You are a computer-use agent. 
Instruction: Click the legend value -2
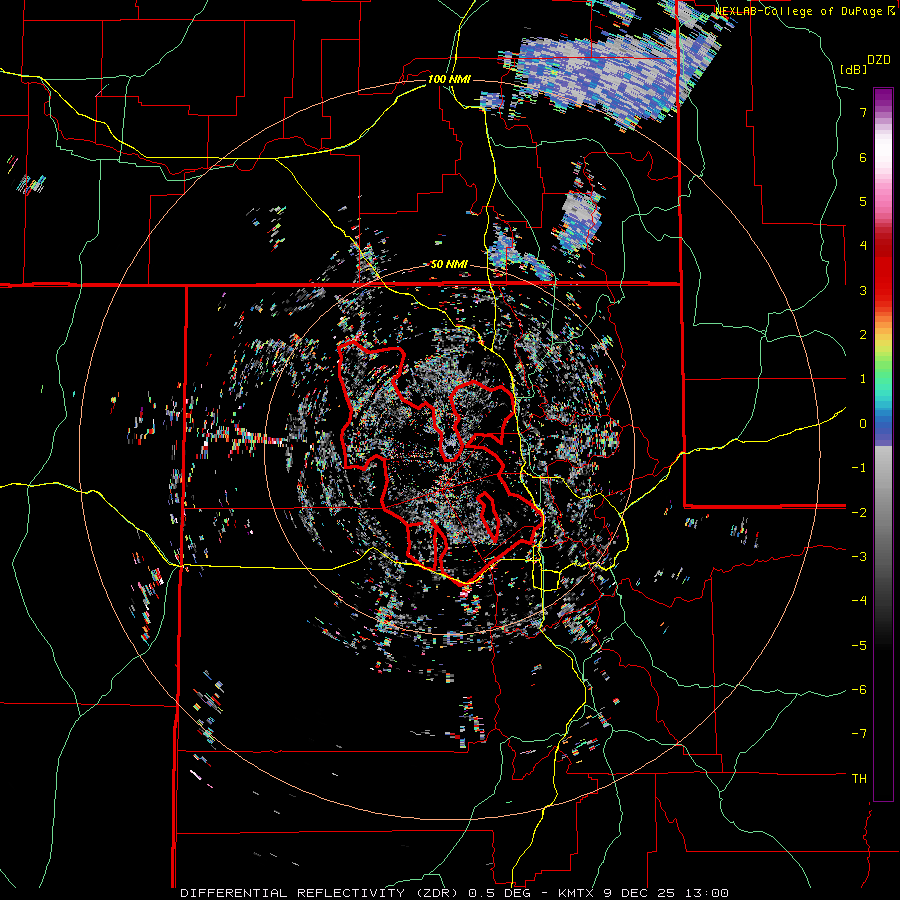859,512
